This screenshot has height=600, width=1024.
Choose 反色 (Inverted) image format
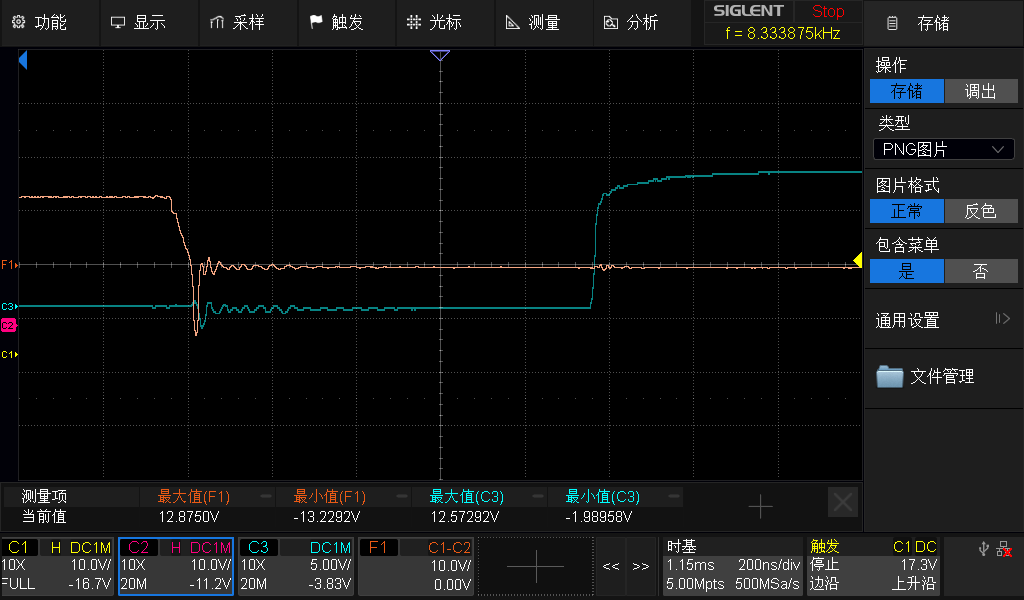(981, 212)
